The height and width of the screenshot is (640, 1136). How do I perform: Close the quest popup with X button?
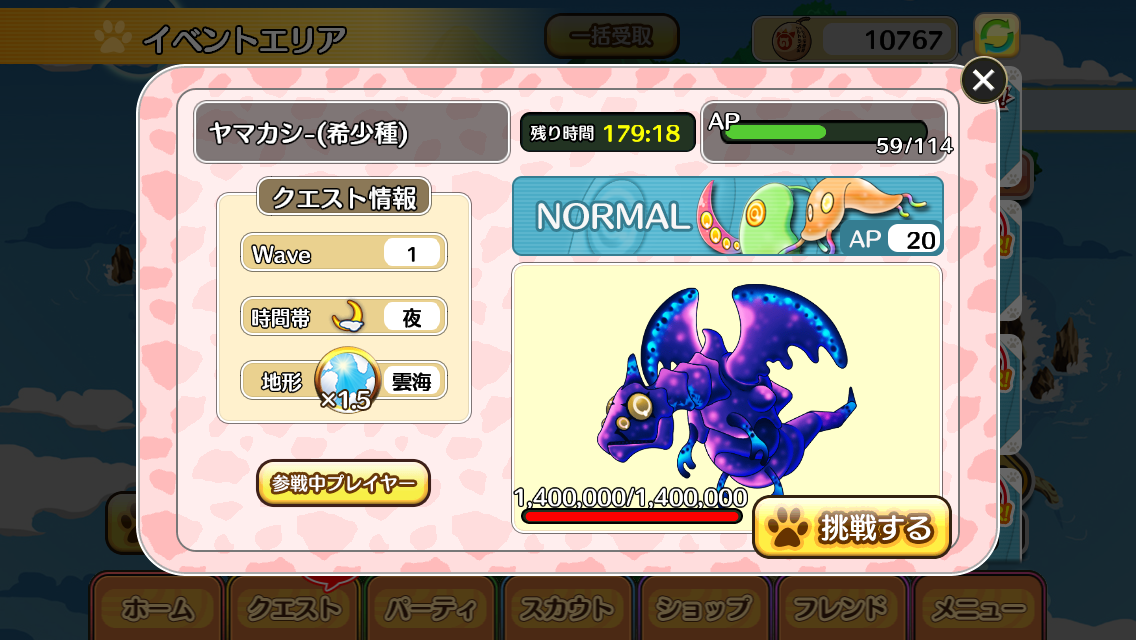tap(983, 80)
